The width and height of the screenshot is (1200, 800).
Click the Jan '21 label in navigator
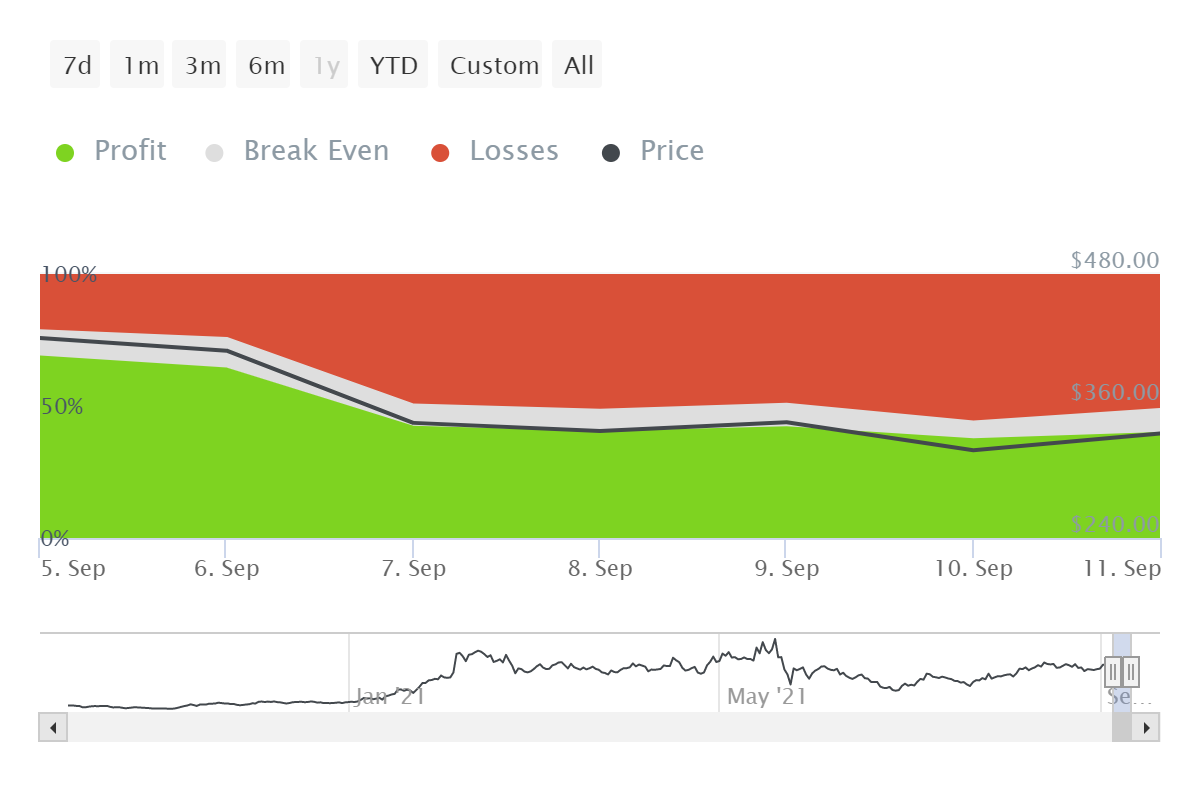(x=390, y=696)
